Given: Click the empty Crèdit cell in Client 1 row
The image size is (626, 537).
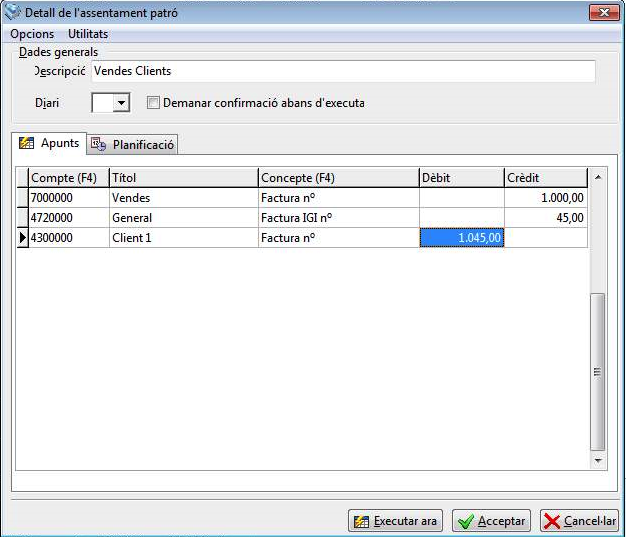Looking at the screenshot, I should (546, 238).
